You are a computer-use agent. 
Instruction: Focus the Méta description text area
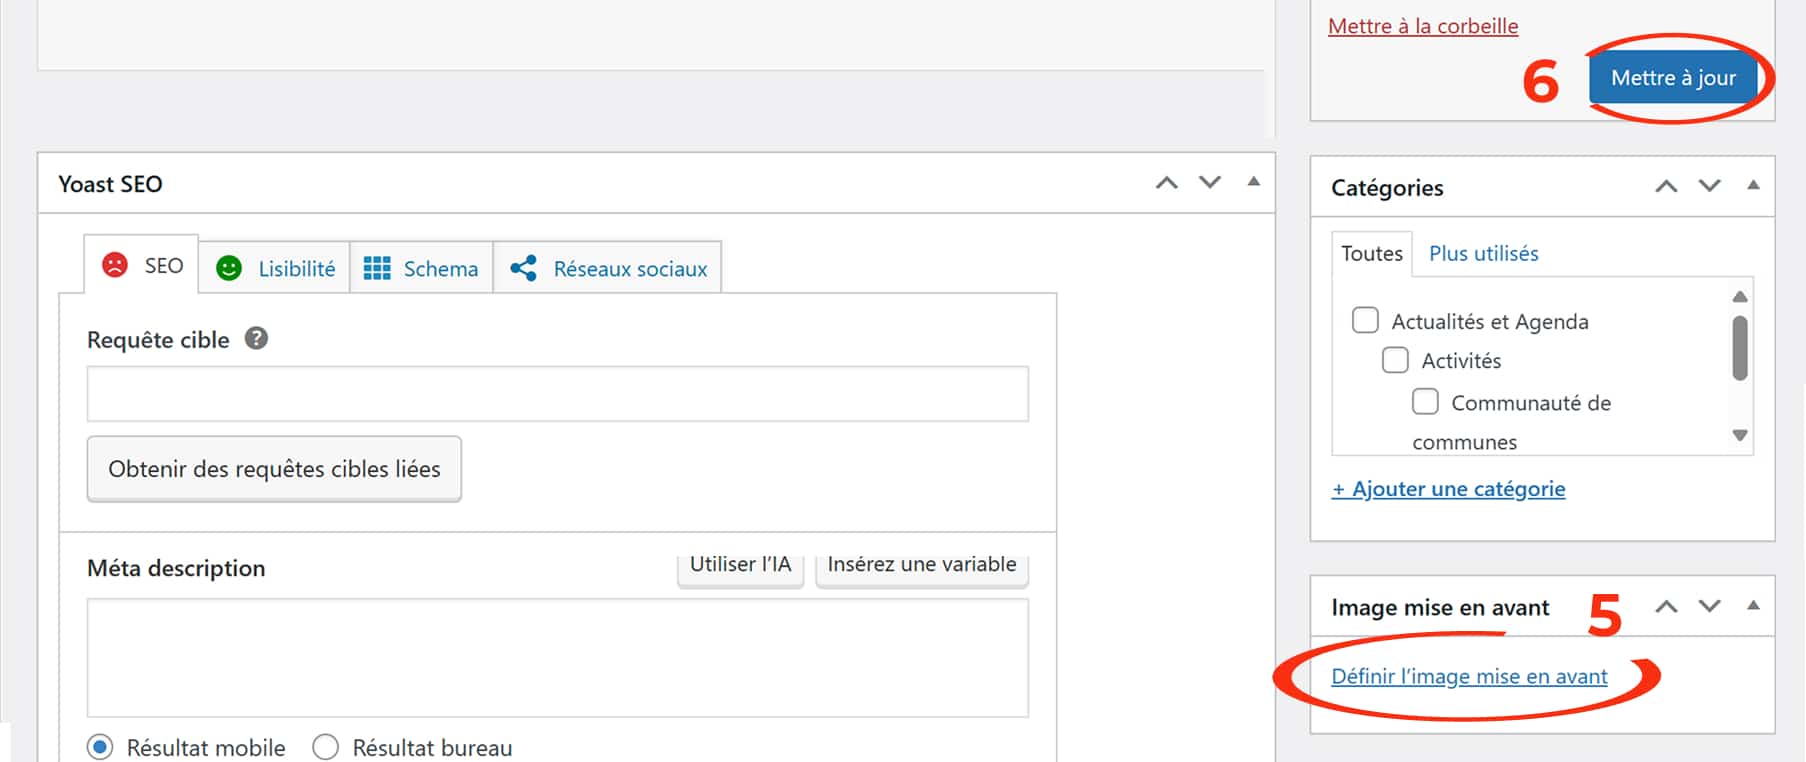558,658
